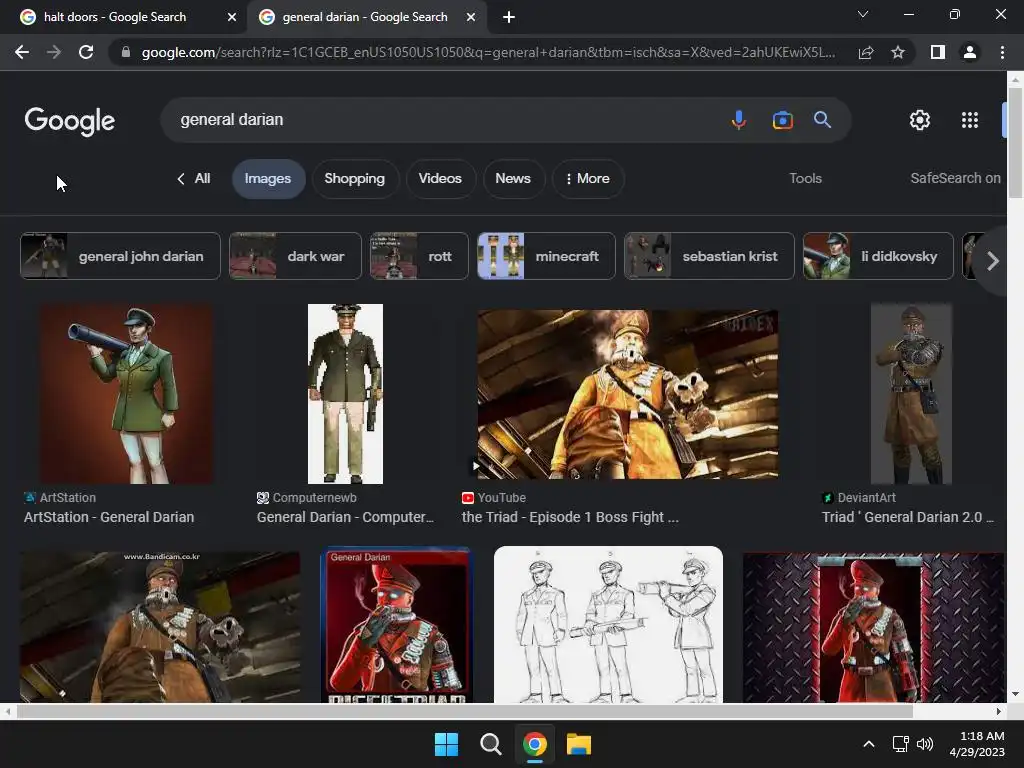Click the address bar URL
Screen dimensions: 1024x768
488,52
